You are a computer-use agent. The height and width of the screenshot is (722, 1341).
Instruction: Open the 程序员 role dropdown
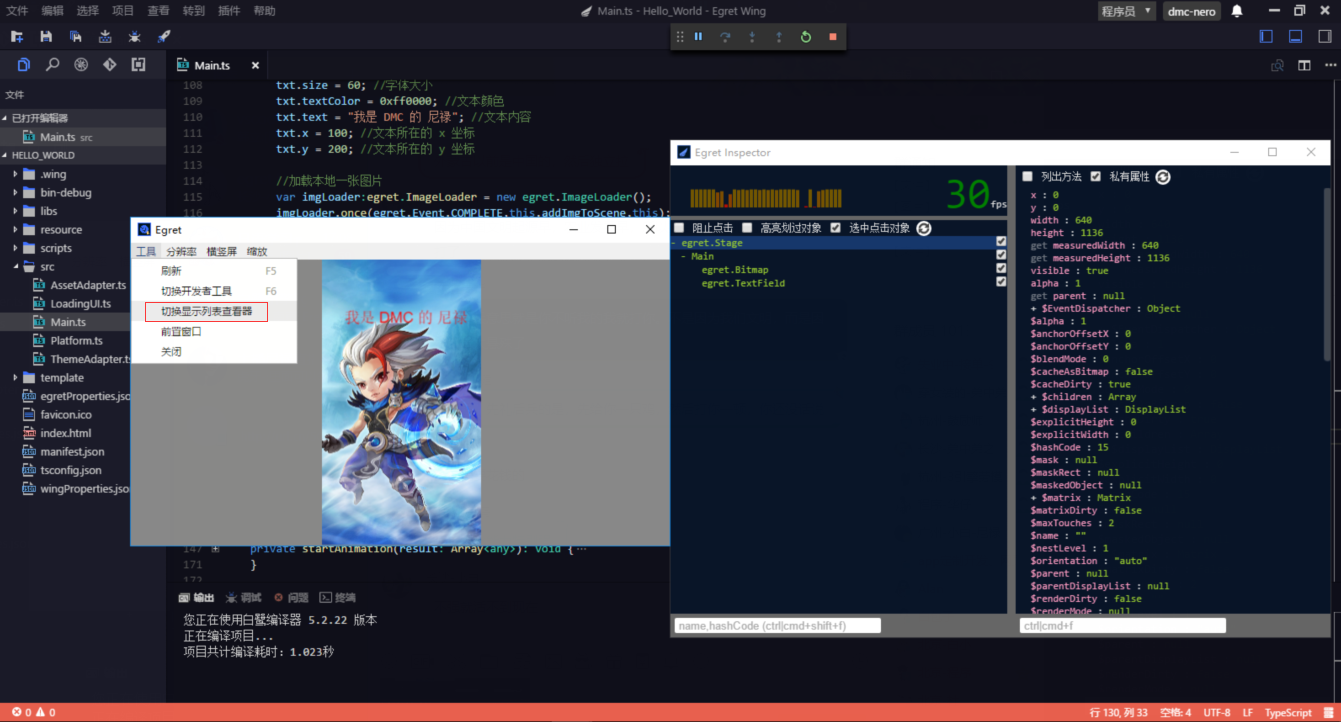click(x=1127, y=11)
